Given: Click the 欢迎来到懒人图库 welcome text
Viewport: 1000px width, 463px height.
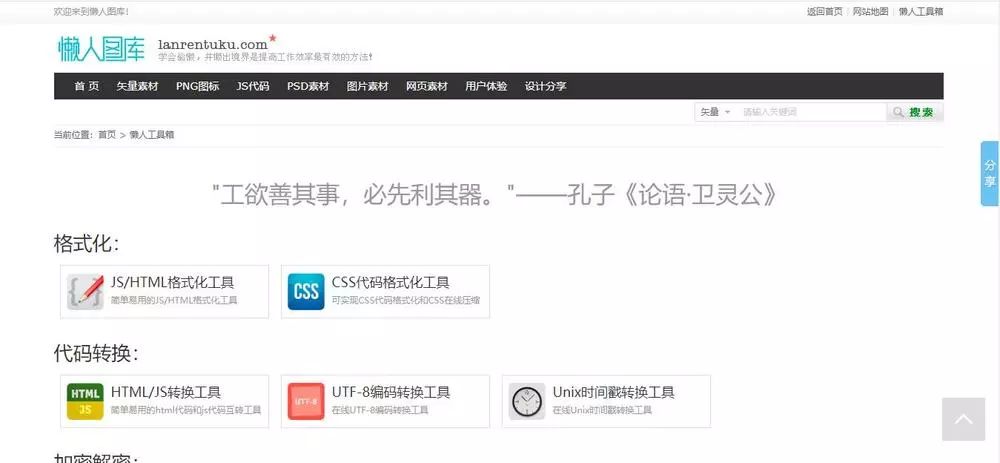Looking at the screenshot, I should [92, 11].
